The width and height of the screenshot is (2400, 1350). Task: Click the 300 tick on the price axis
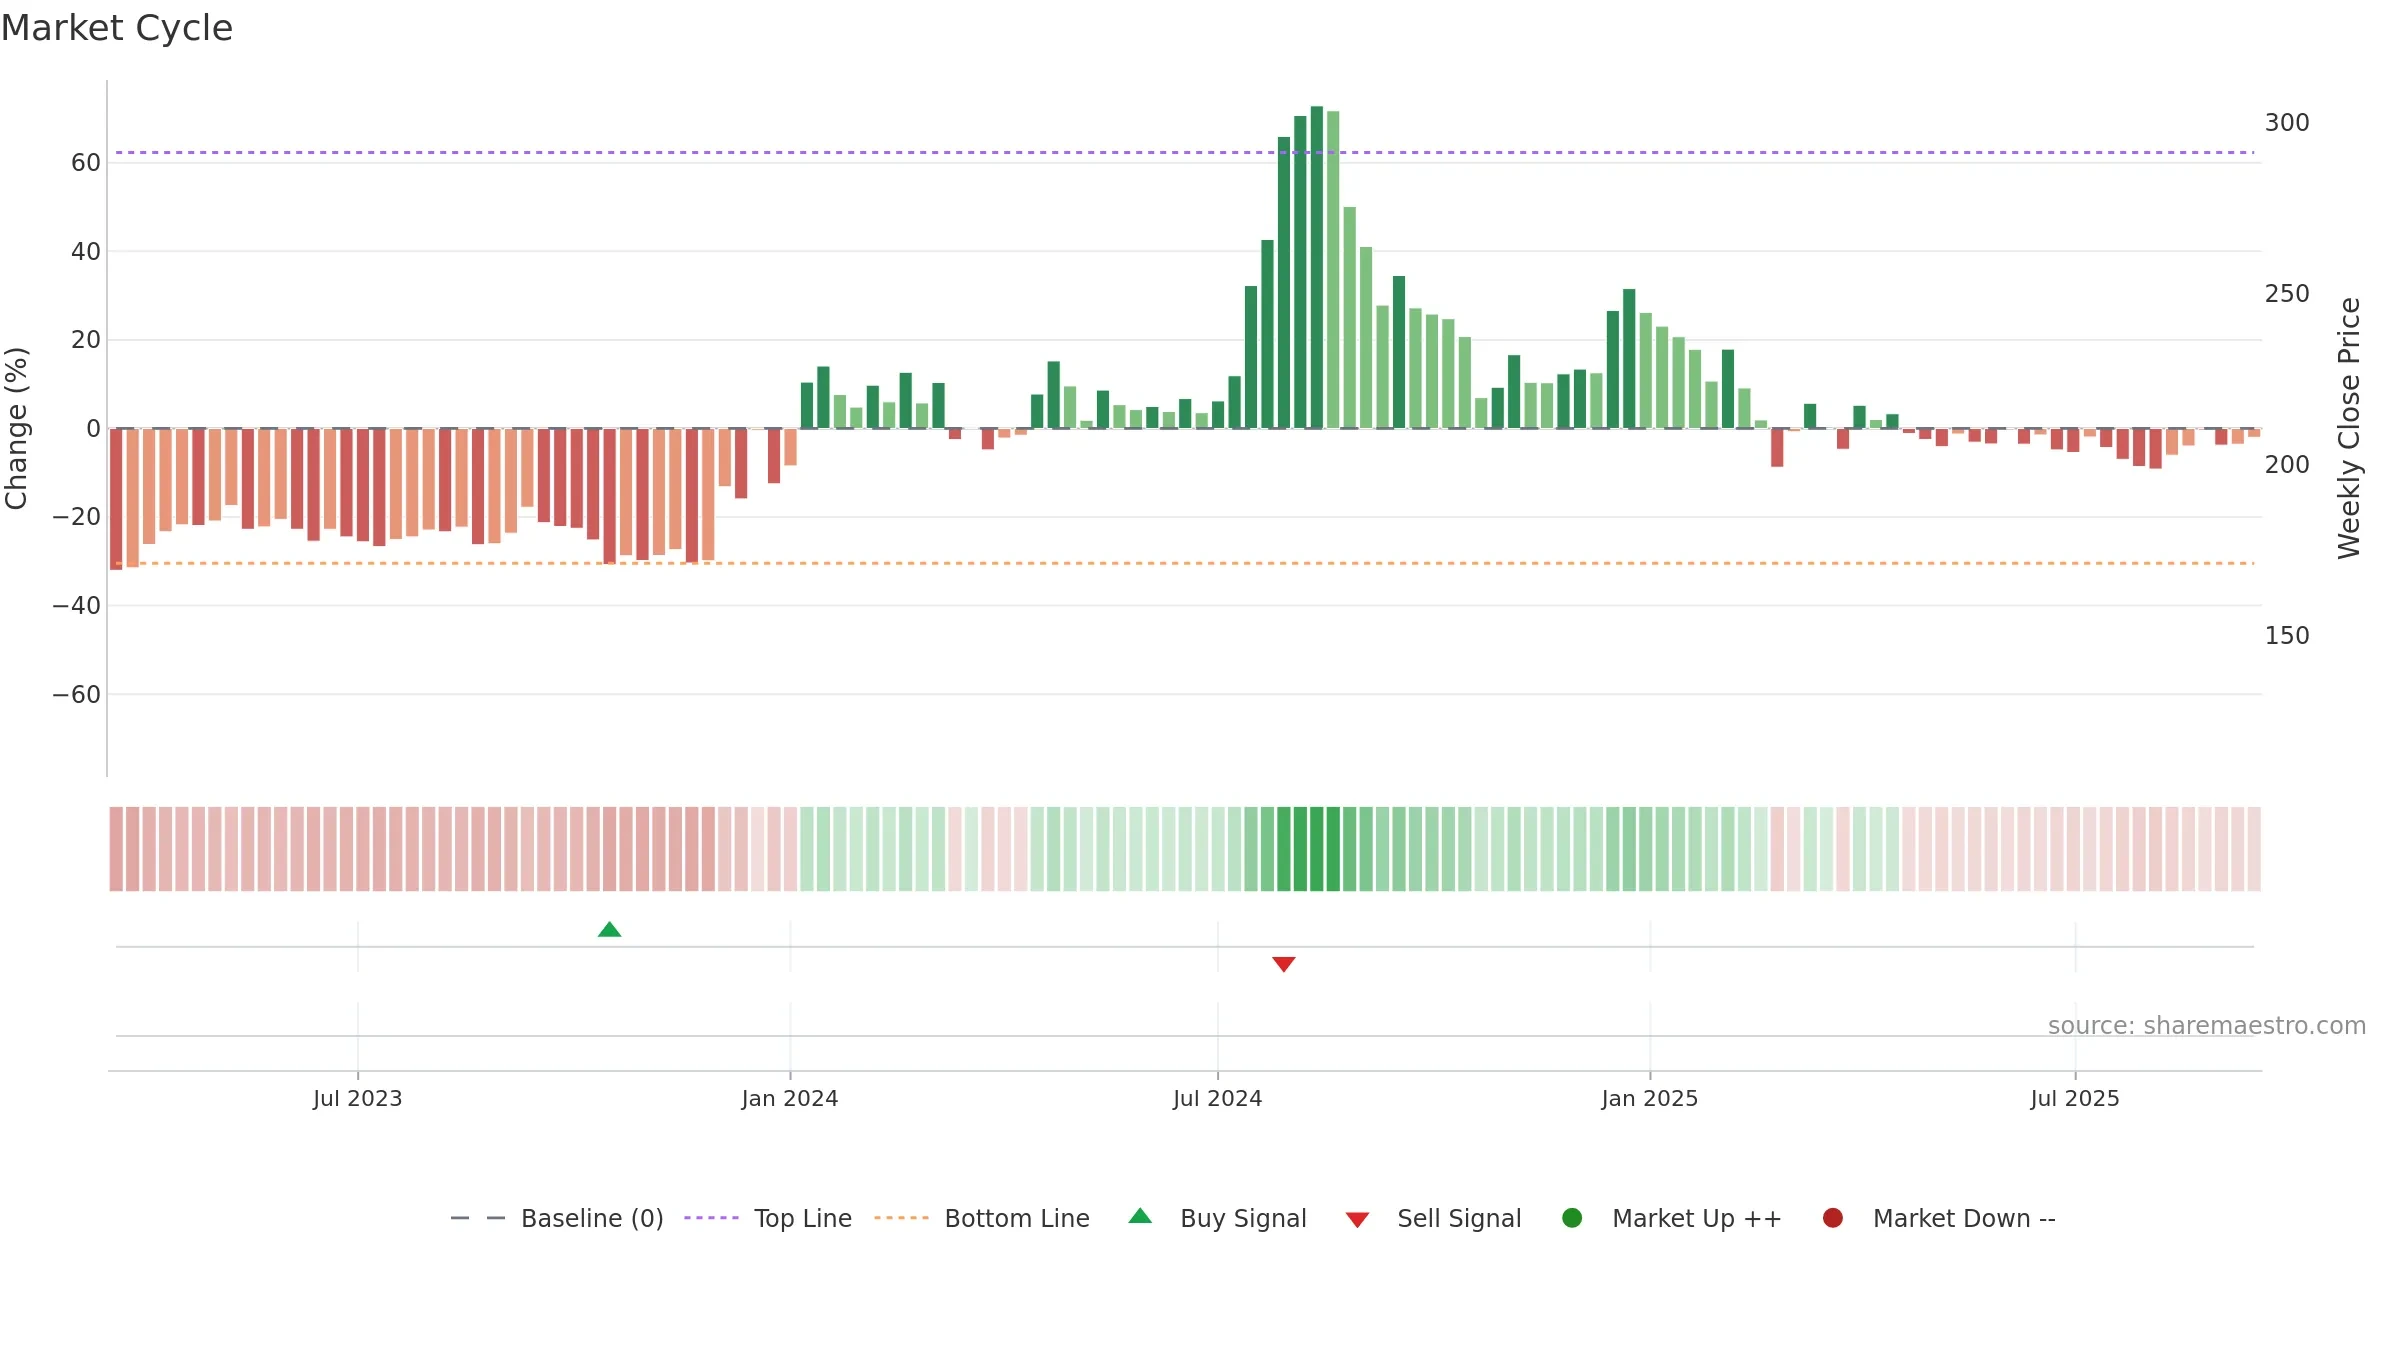(2287, 123)
